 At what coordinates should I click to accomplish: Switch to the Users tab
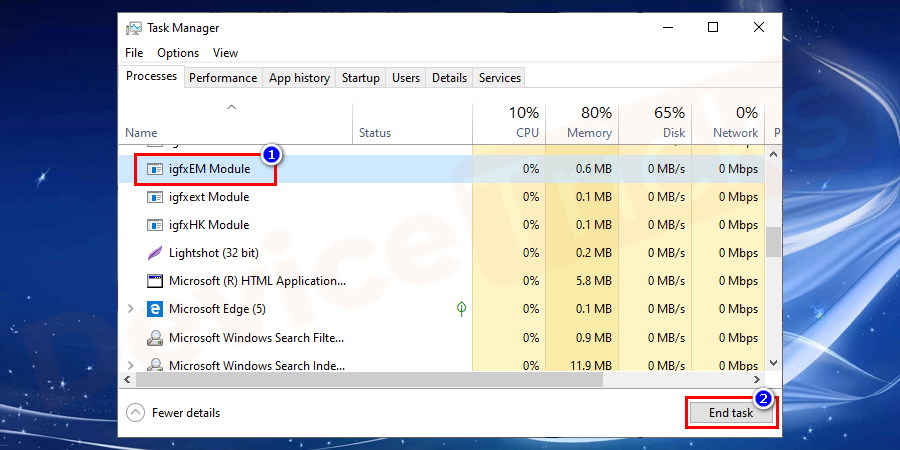pyautogui.click(x=406, y=77)
